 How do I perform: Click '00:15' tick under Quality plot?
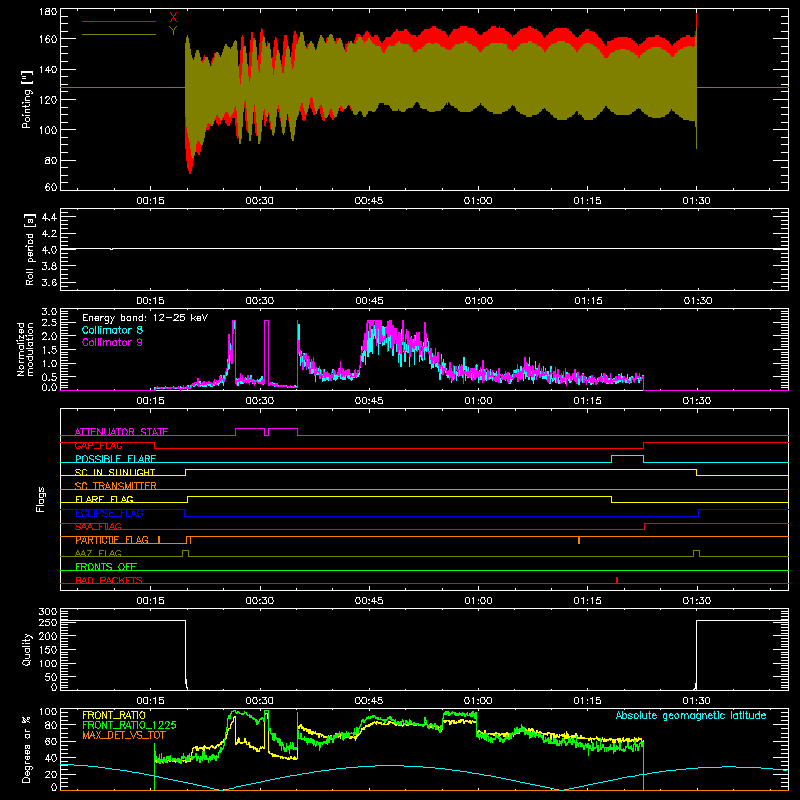click(x=151, y=701)
